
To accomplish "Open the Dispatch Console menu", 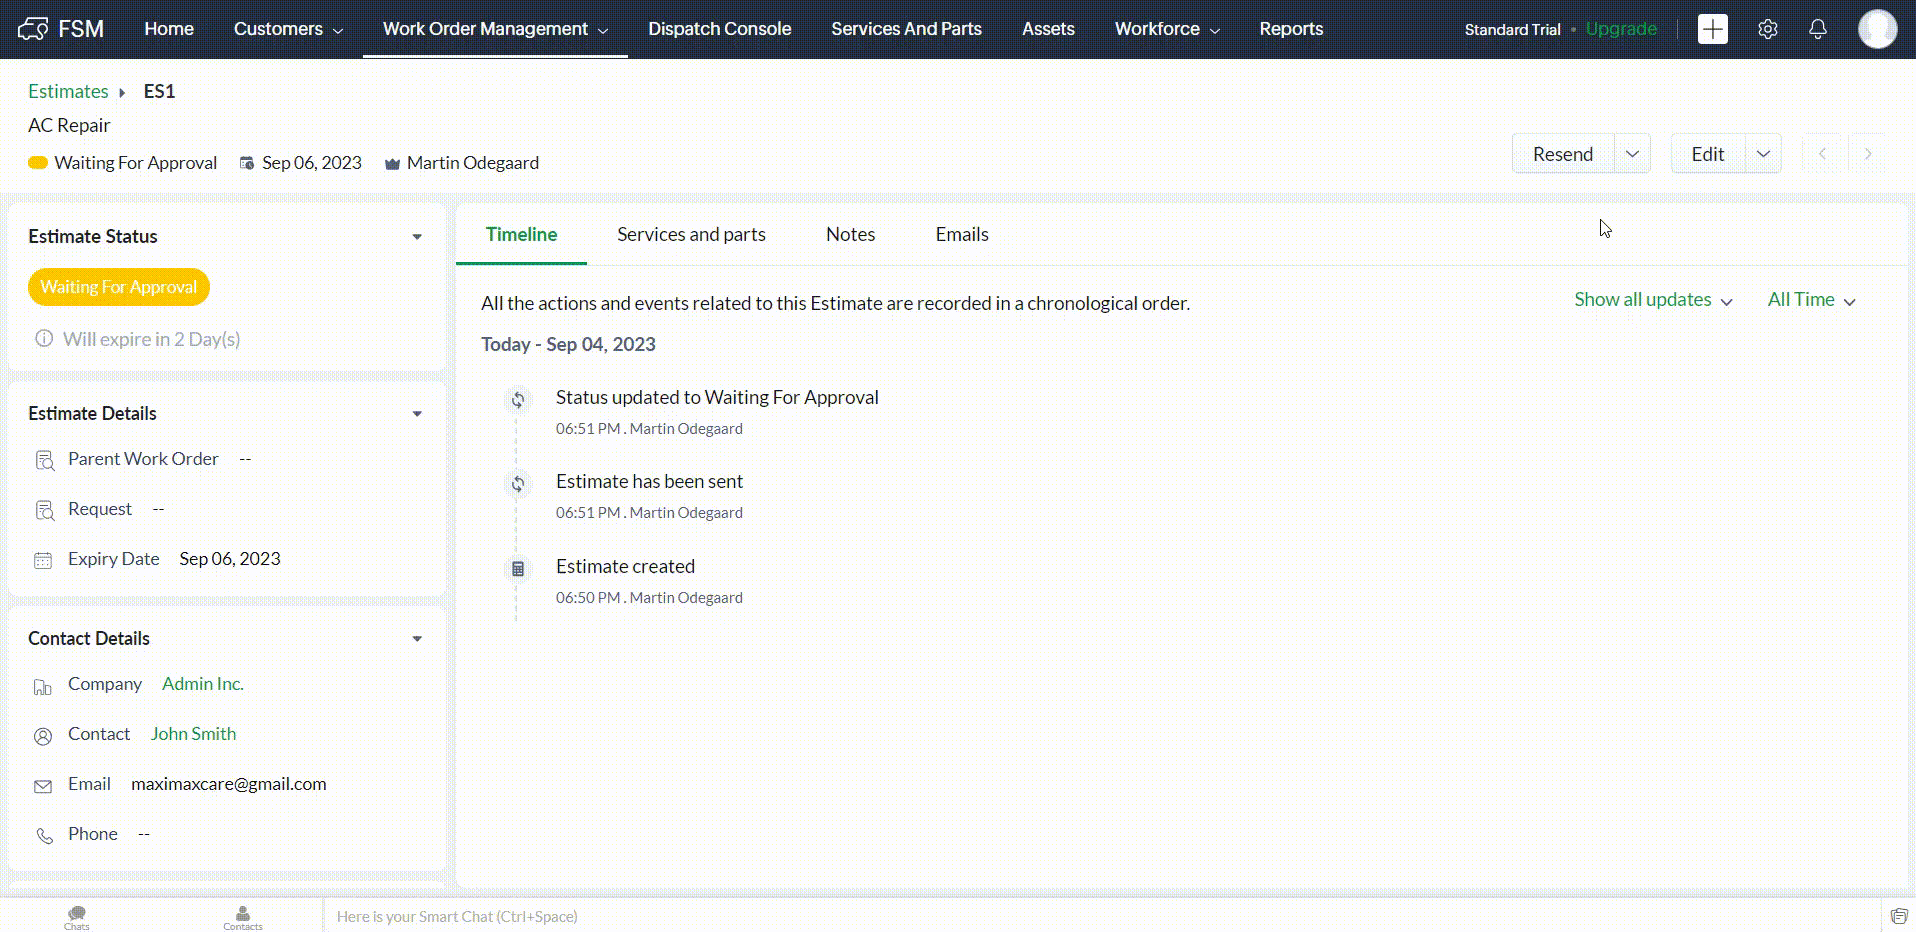I will click(x=719, y=29).
